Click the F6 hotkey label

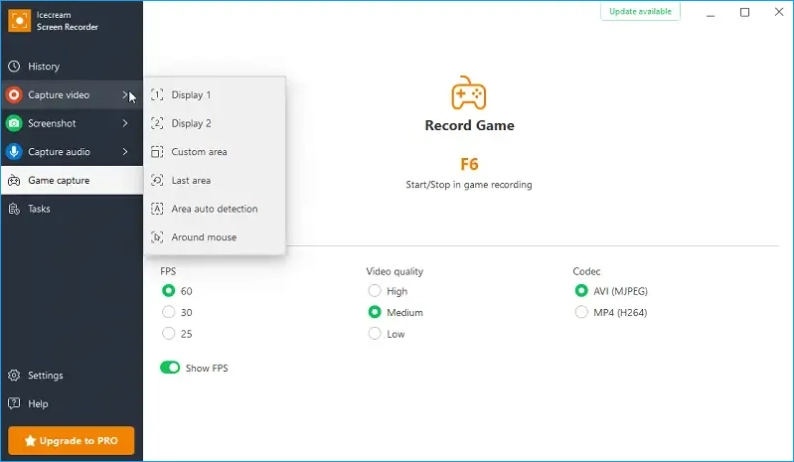click(x=469, y=164)
